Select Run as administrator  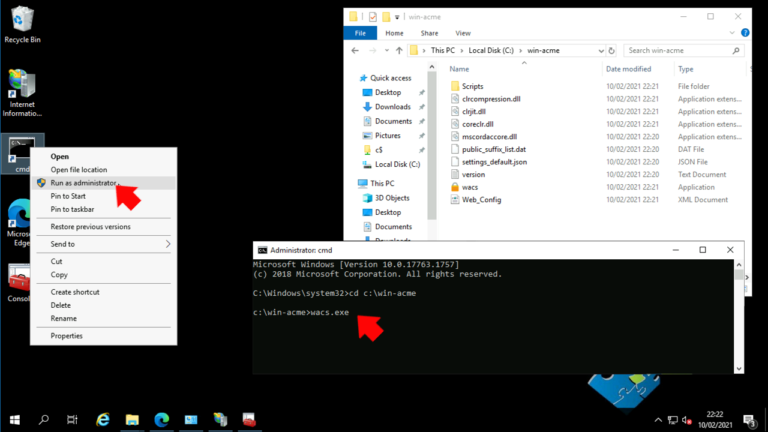pyautogui.click(x=103, y=183)
